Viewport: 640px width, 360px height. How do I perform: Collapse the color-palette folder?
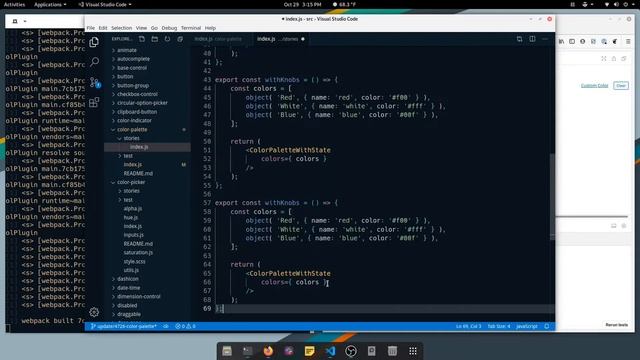pos(132,130)
